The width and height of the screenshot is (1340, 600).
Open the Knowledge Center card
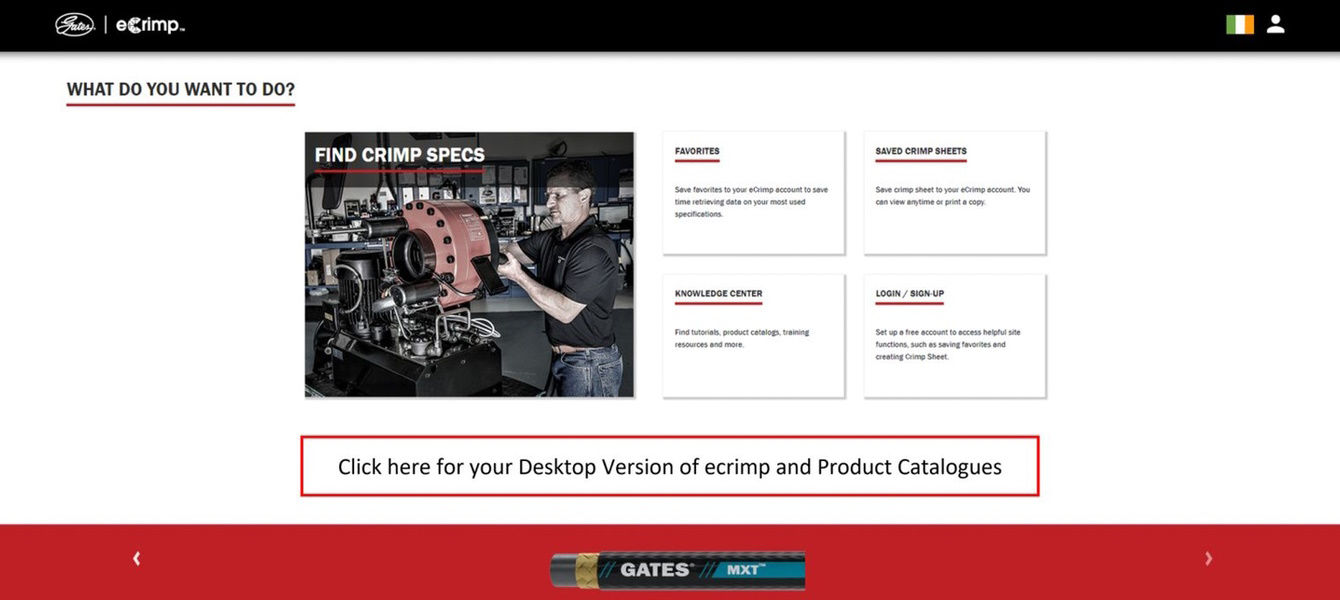pos(753,336)
